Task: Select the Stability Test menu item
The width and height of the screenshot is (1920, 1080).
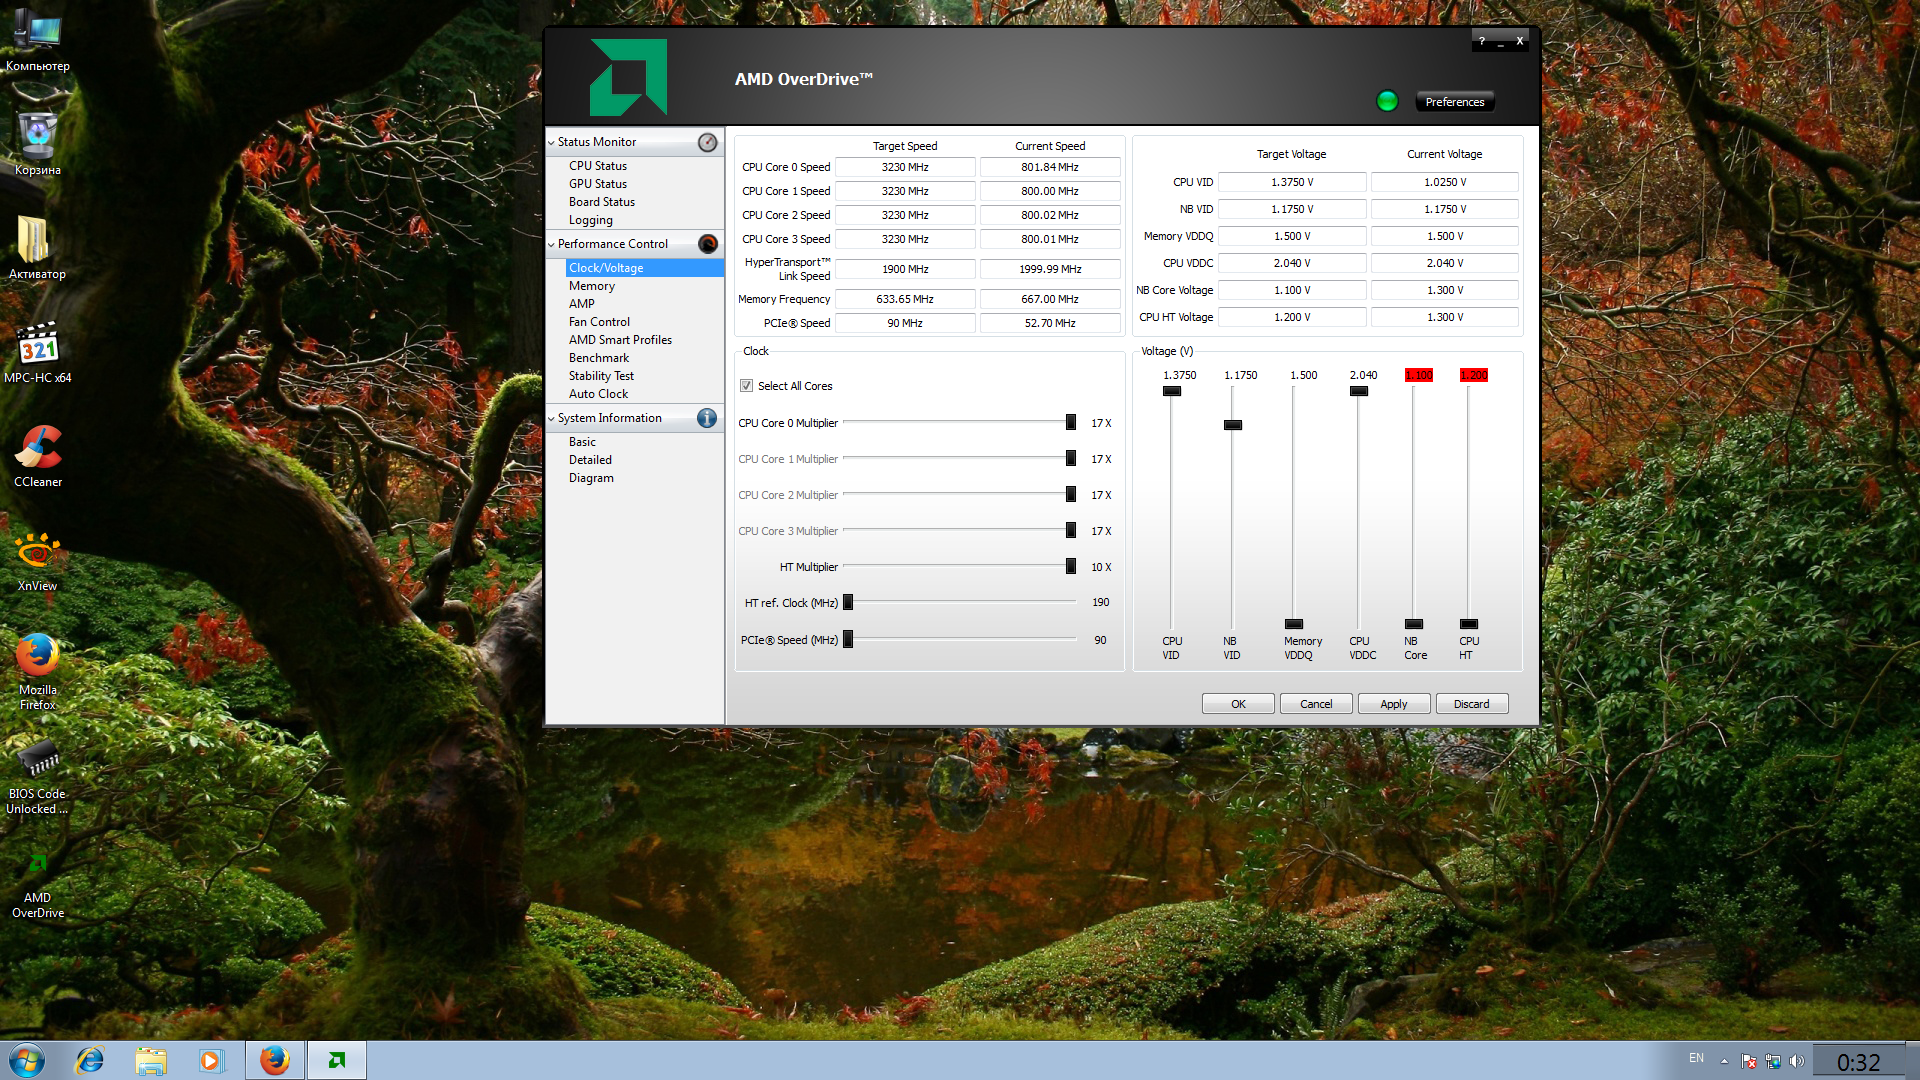Action: tap(601, 376)
